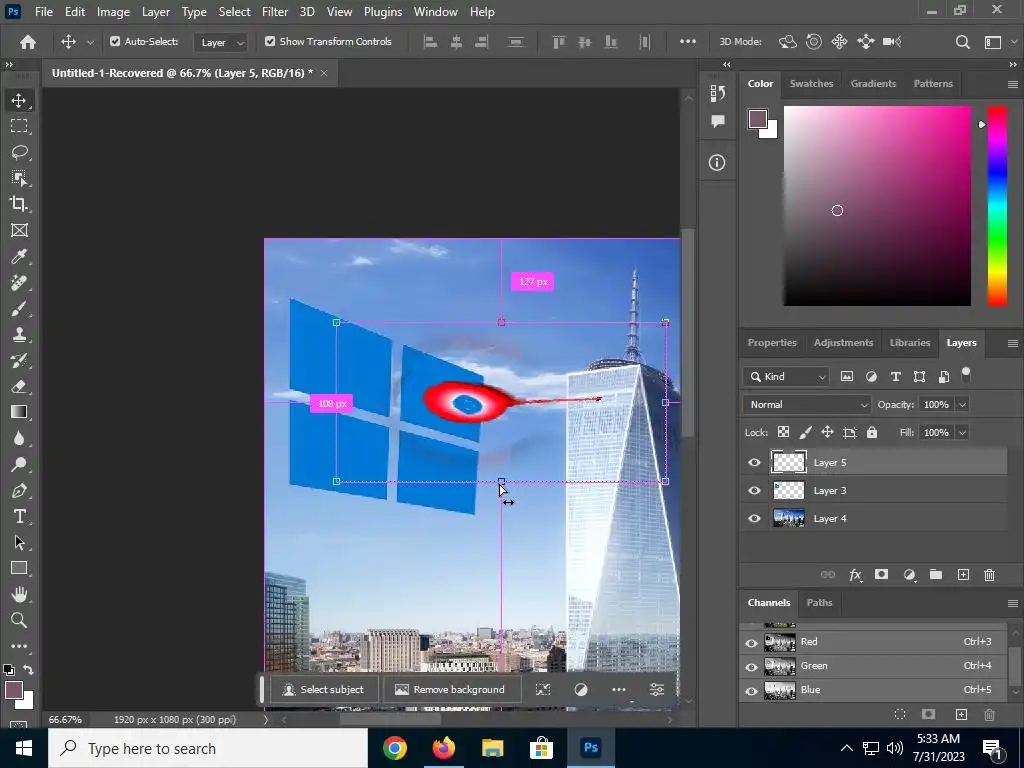Open the Opacity percentage dropdown arrow
This screenshot has height=768, width=1024.
pos(962,405)
